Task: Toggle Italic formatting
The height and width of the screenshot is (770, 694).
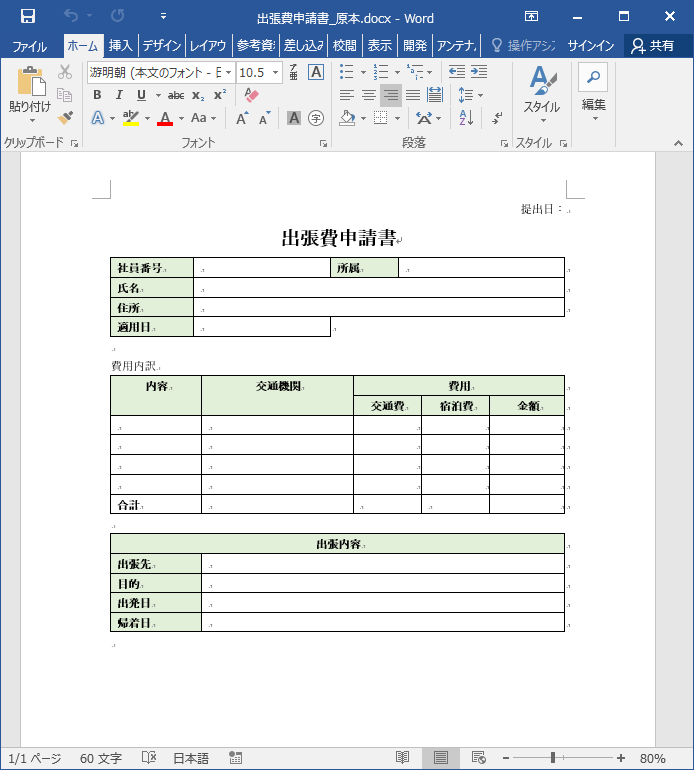Action: point(119,95)
